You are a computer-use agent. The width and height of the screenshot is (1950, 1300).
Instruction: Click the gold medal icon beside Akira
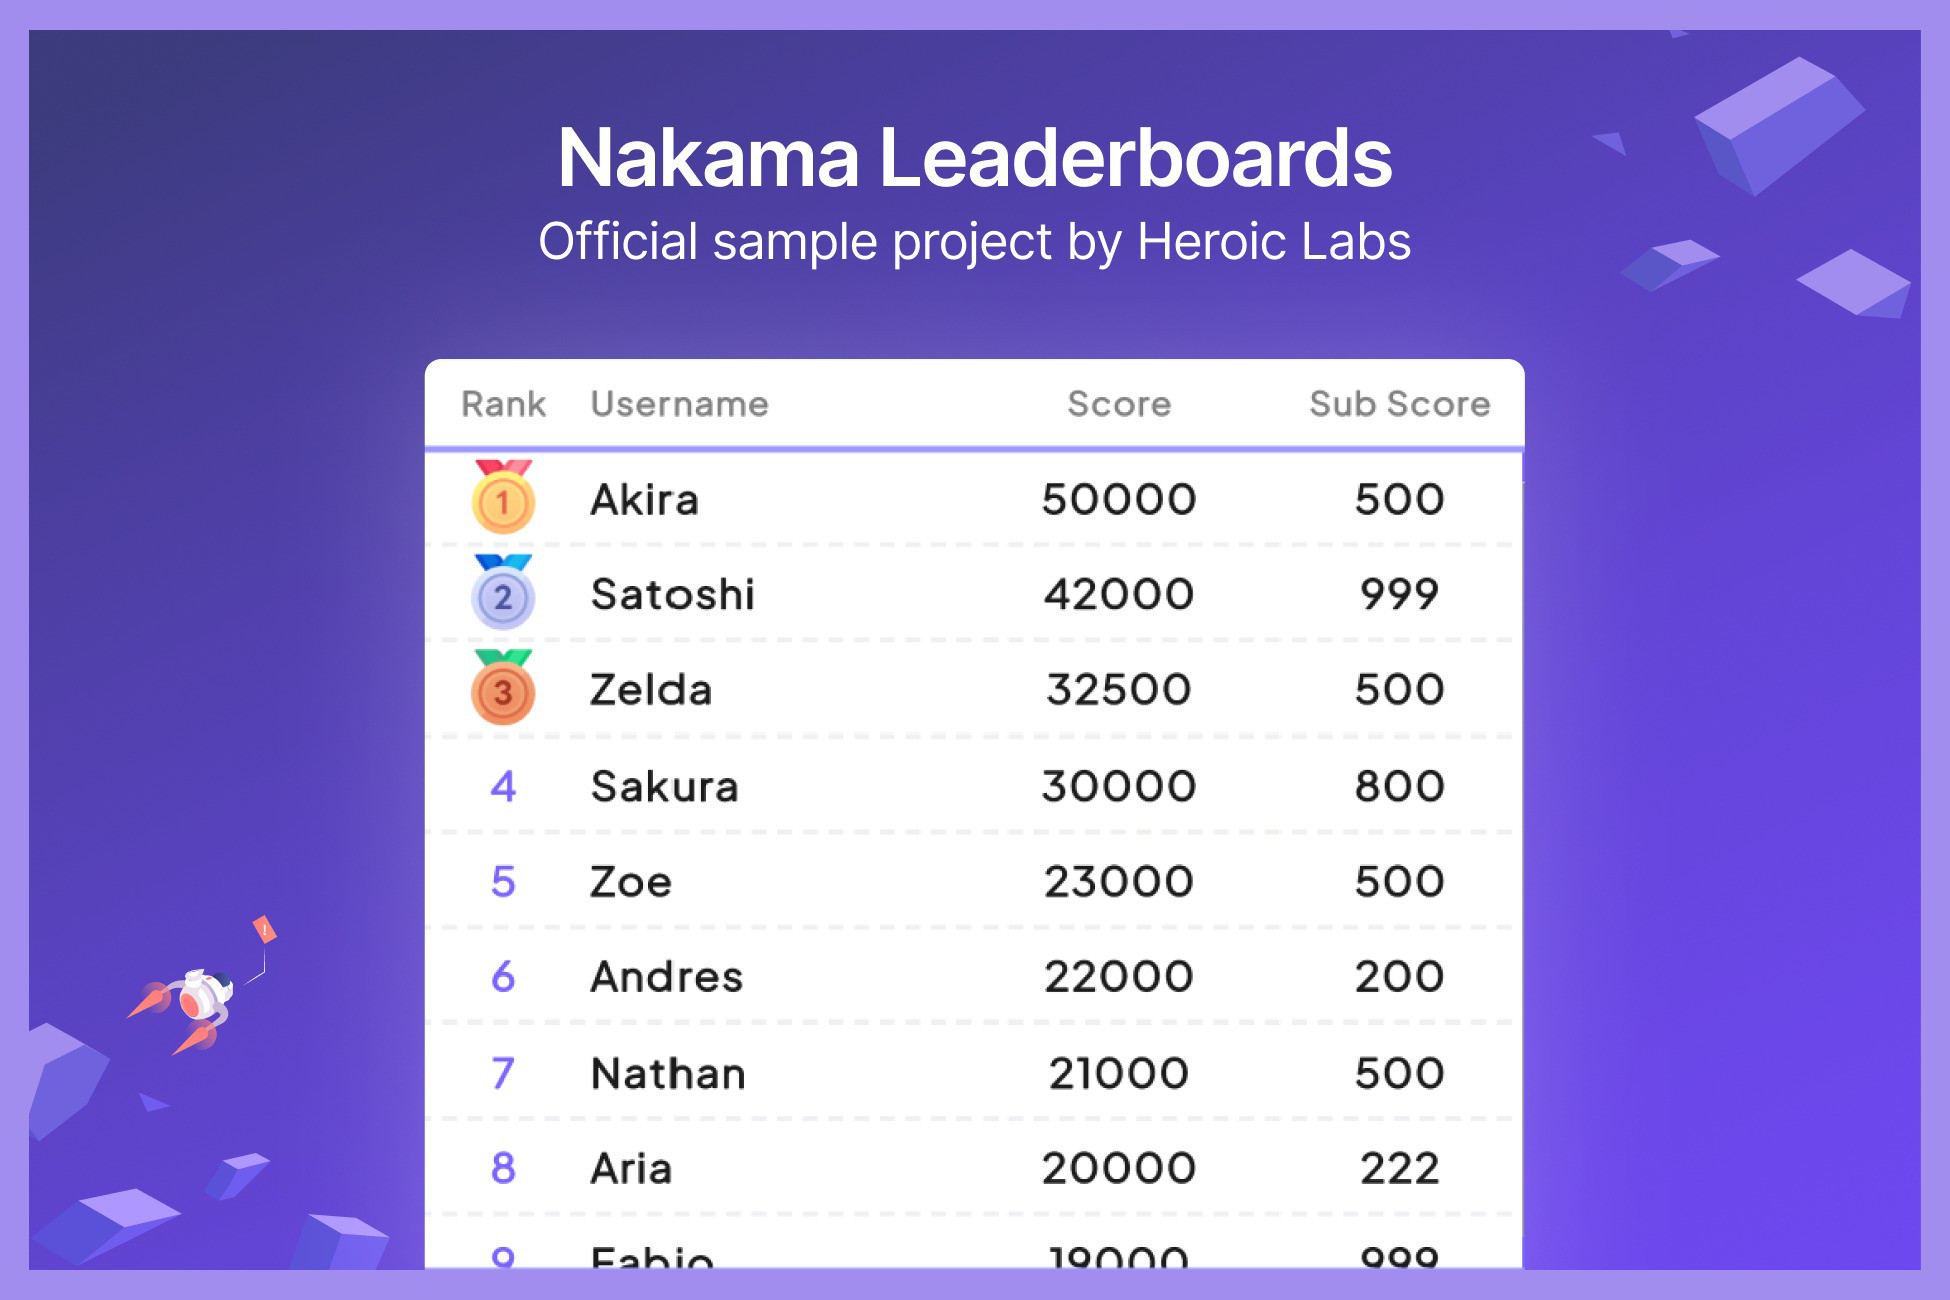[x=503, y=500]
